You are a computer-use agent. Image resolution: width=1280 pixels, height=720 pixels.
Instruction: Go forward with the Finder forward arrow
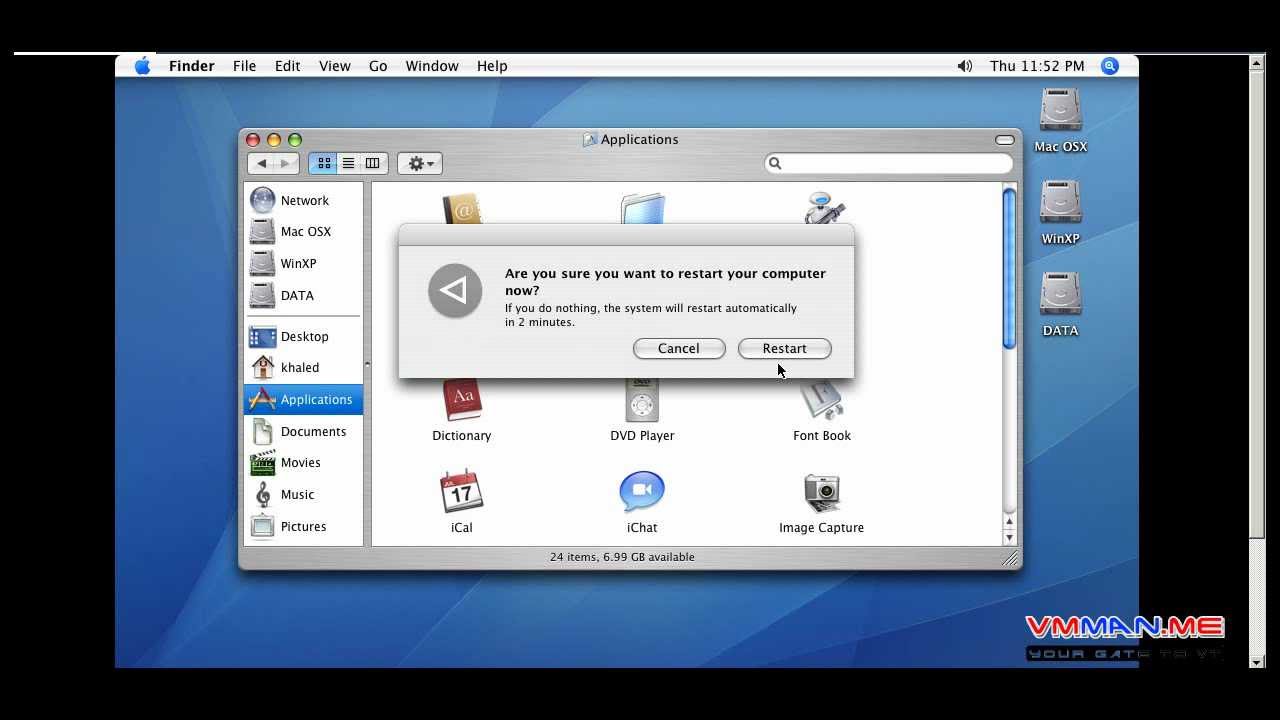click(286, 163)
